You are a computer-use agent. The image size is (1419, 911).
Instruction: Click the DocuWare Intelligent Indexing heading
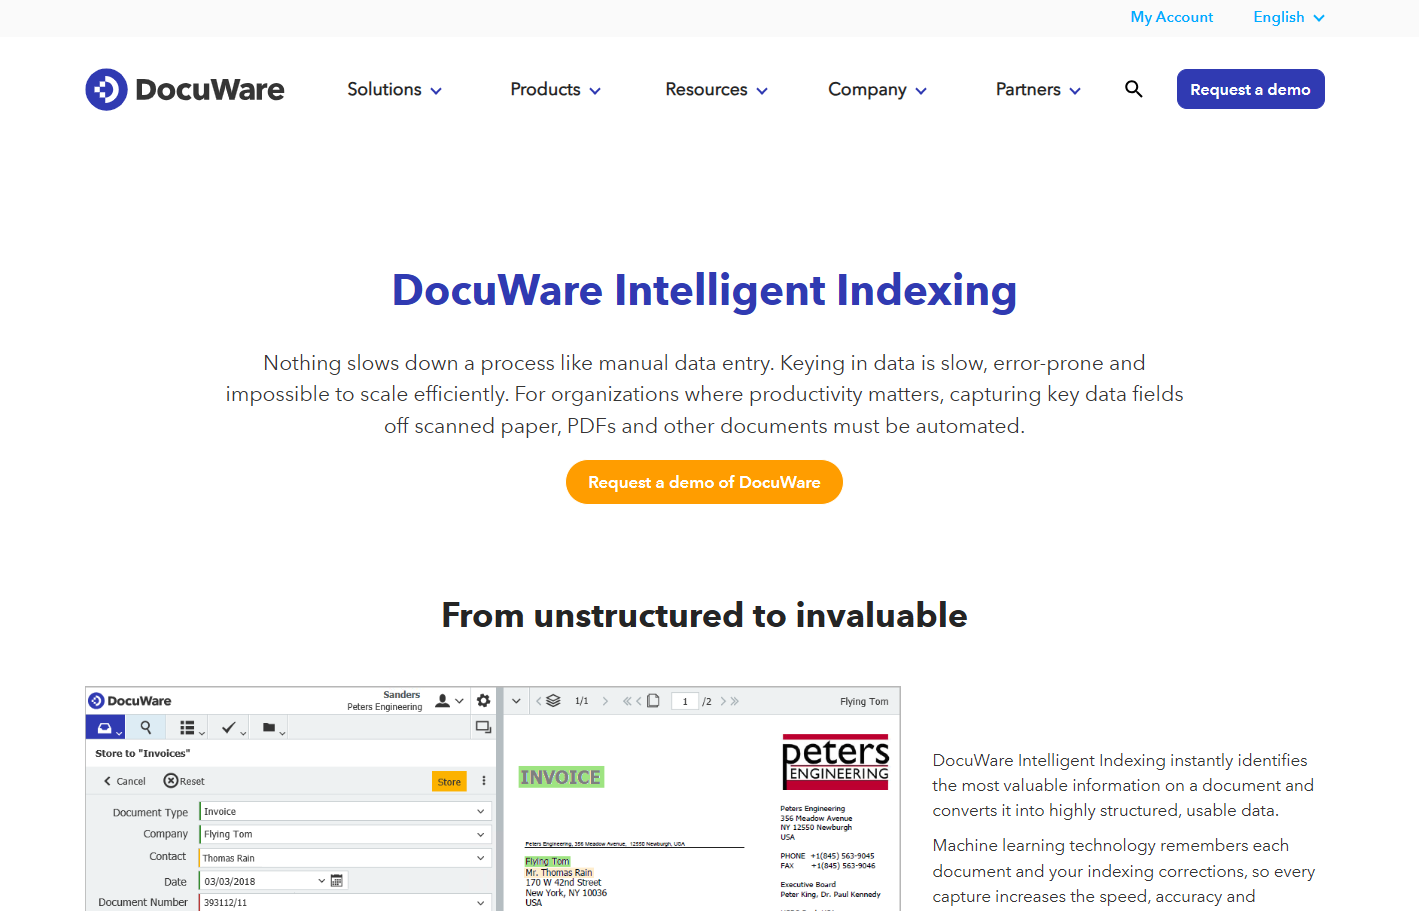(704, 290)
